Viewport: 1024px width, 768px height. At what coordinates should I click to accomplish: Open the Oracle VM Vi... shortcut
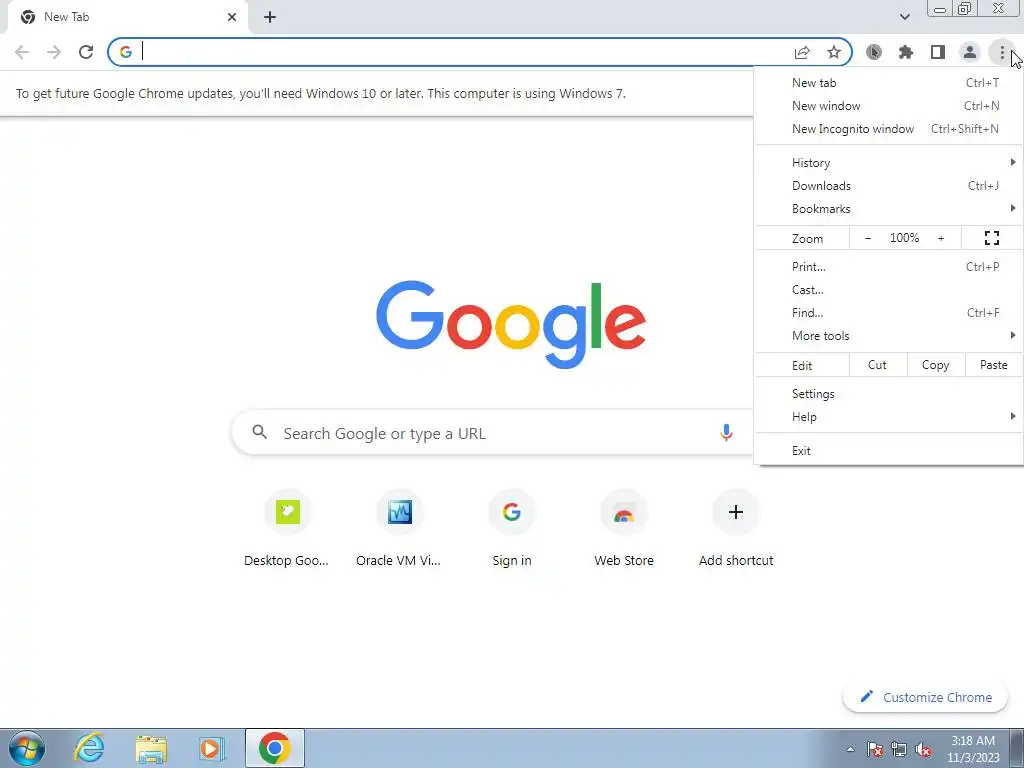tap(399, 530)
